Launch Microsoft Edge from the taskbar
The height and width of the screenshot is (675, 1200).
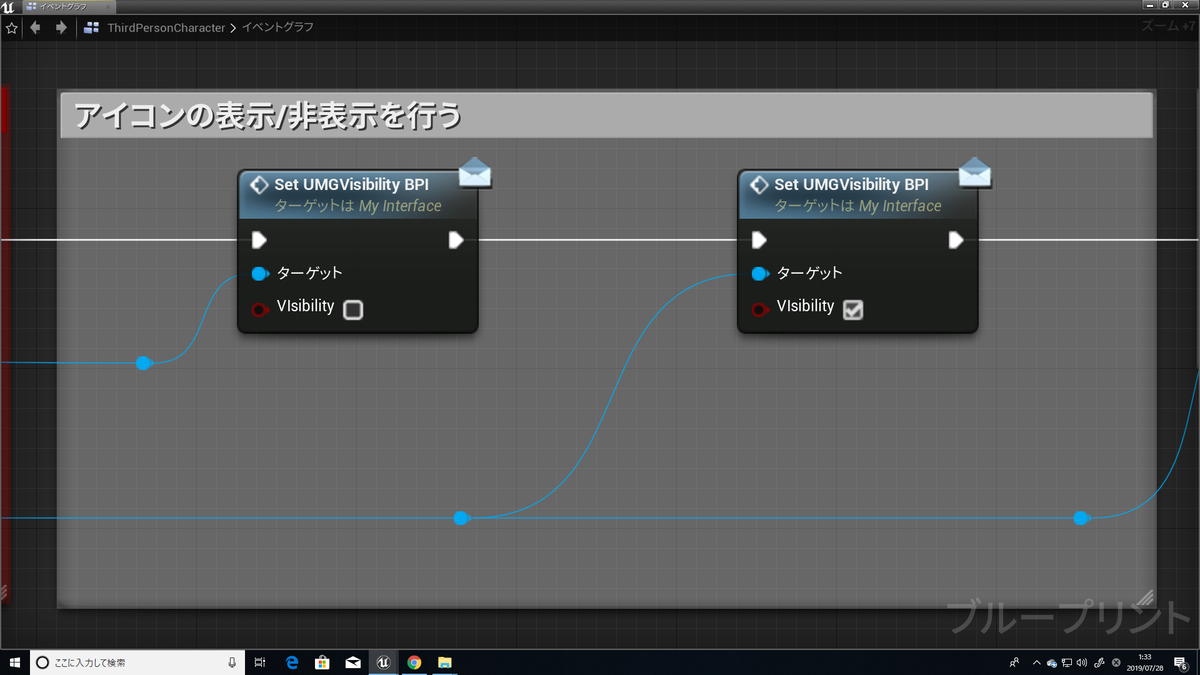[x=293, y=662]
